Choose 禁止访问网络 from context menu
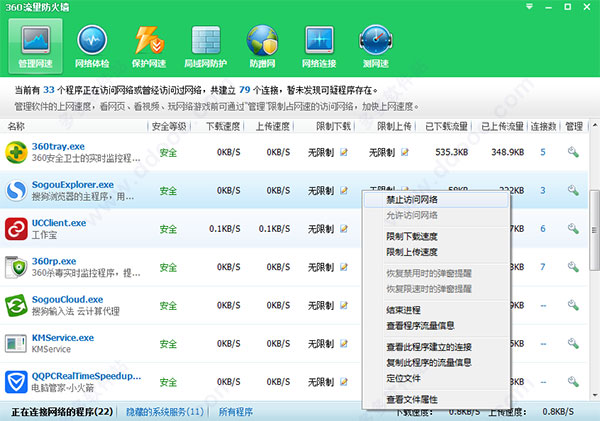Screen dimensions: 600x421 (x=412, y=200)
